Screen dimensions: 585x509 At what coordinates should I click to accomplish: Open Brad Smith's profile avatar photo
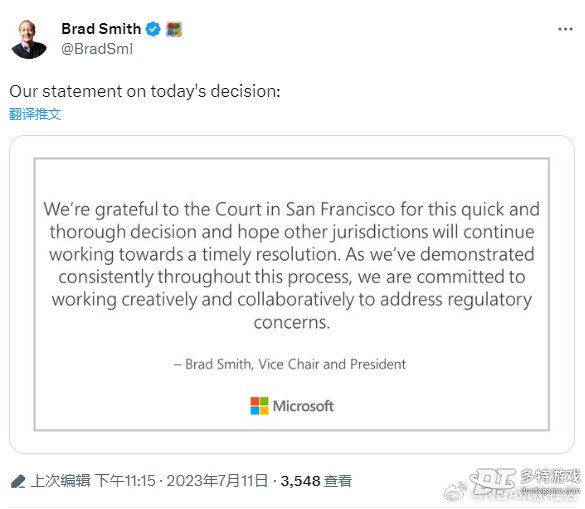(x=29, y=39)
